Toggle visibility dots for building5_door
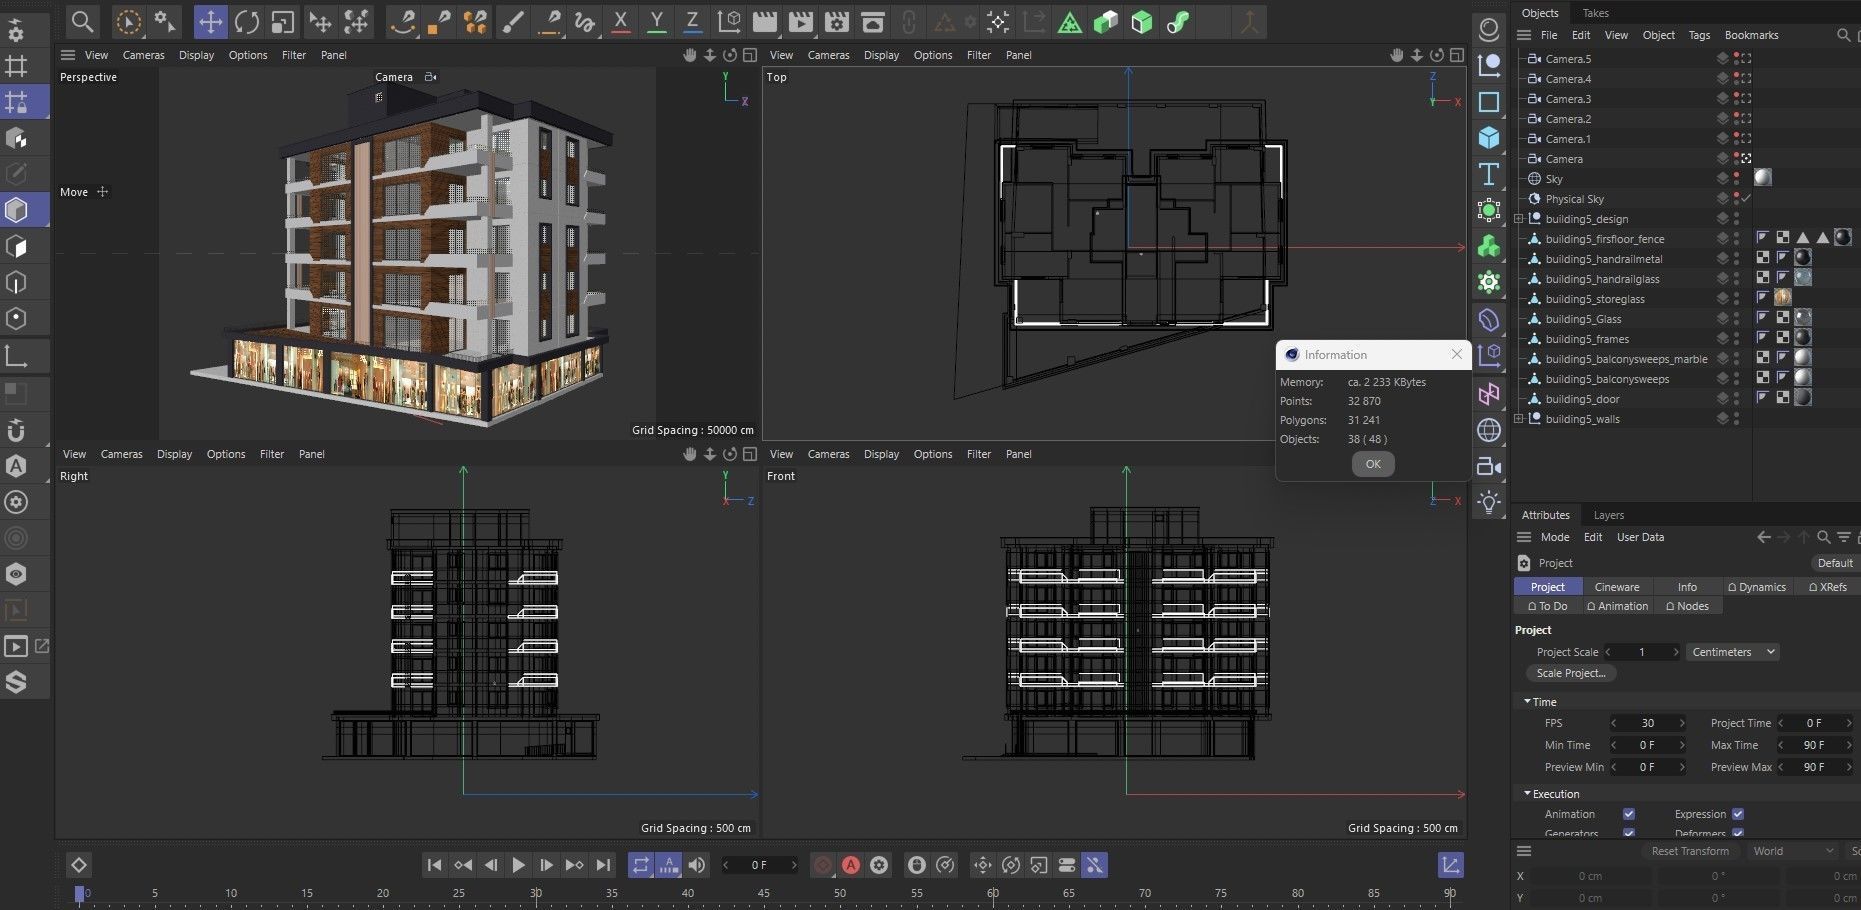 [x=1737, y=399]
